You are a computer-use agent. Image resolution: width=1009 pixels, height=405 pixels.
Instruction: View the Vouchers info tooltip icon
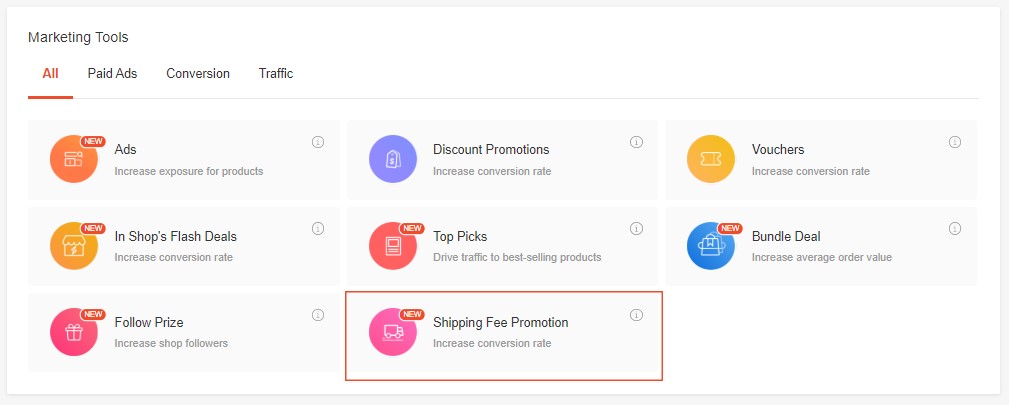(x=955, y=142)
